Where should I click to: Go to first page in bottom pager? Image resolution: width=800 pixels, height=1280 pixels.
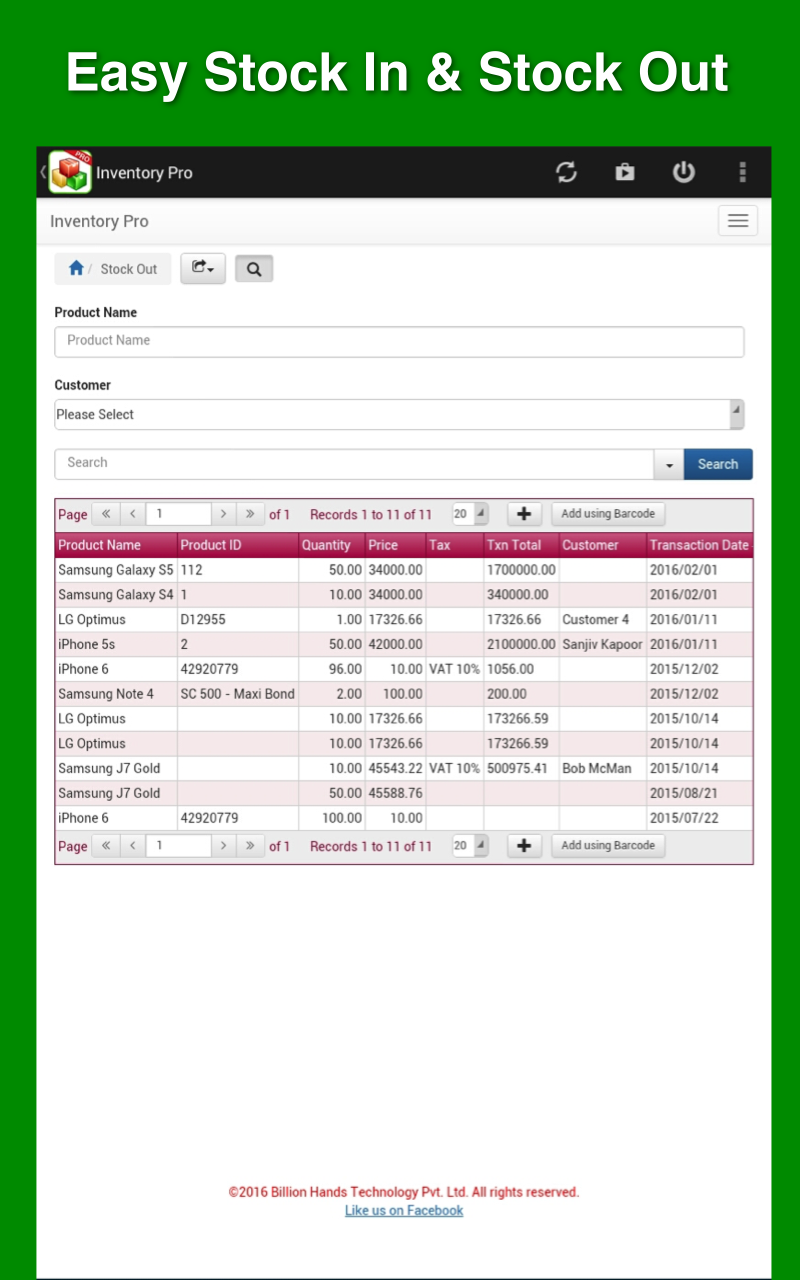click(x=106, y=846)
